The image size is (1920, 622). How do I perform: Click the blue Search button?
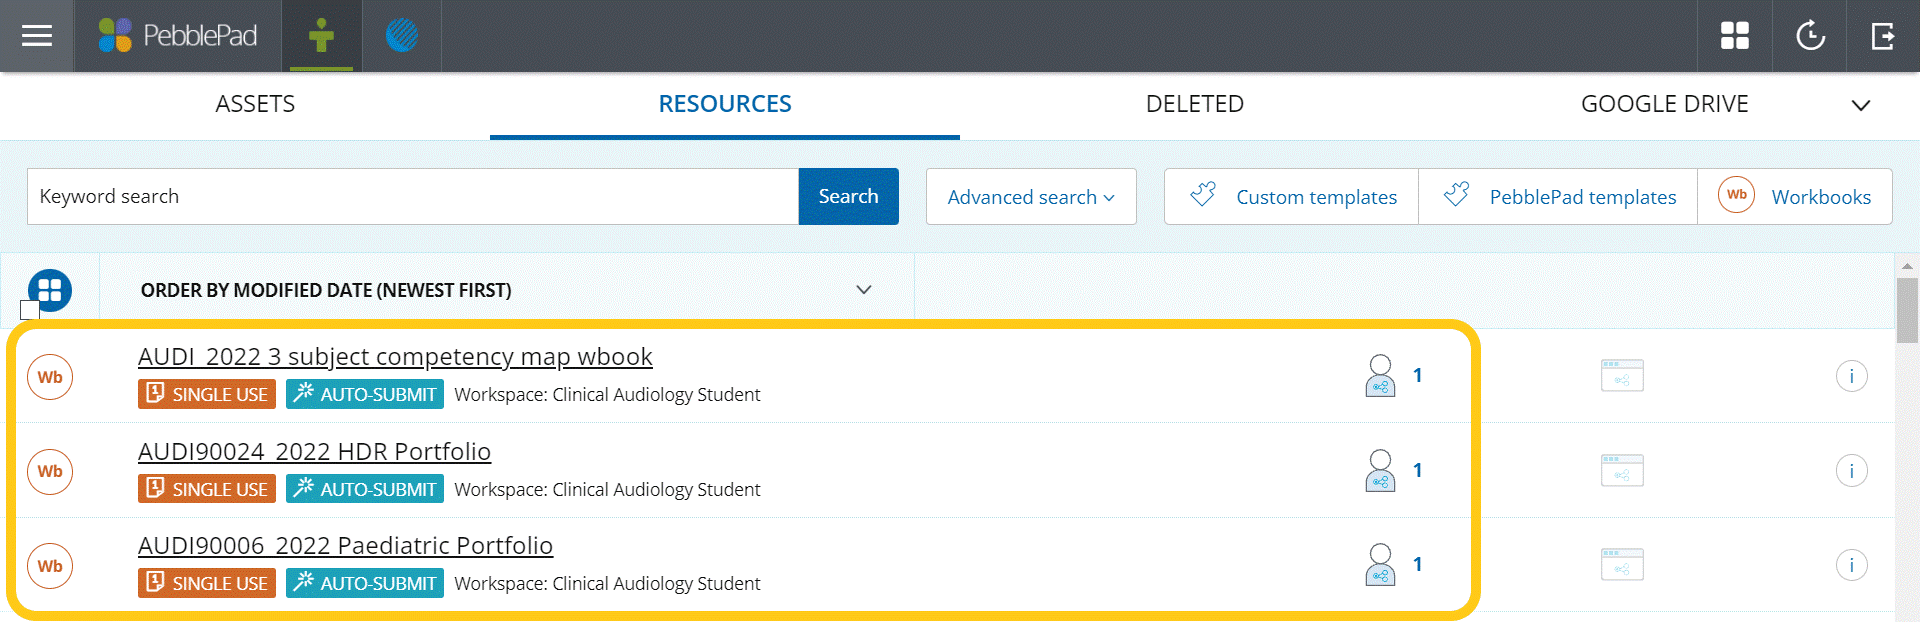(849, 197)
